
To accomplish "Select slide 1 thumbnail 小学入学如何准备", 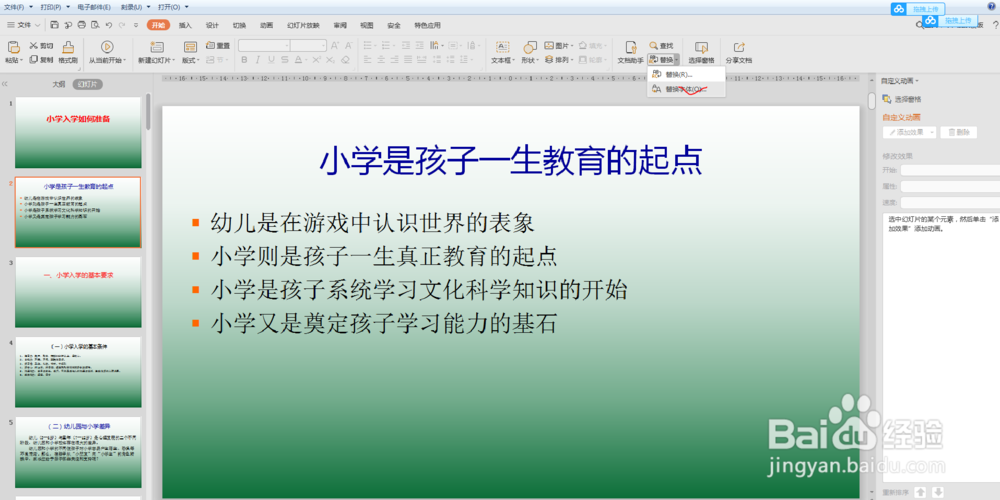I will click(78, 132).
